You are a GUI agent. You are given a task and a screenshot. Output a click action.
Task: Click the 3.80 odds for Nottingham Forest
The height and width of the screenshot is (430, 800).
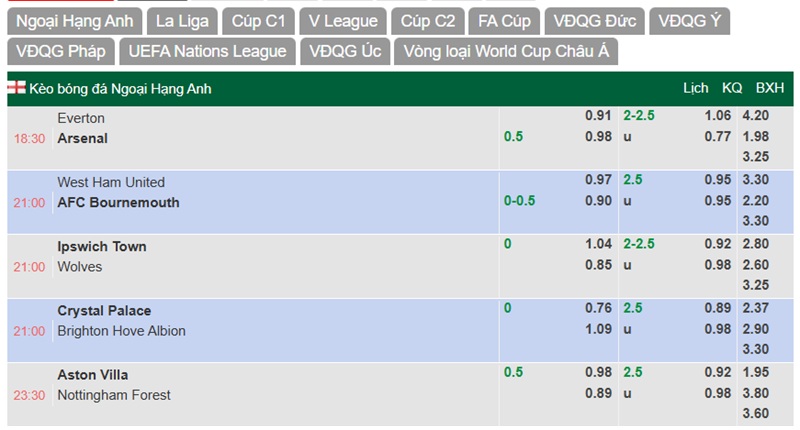click(756, 393)
